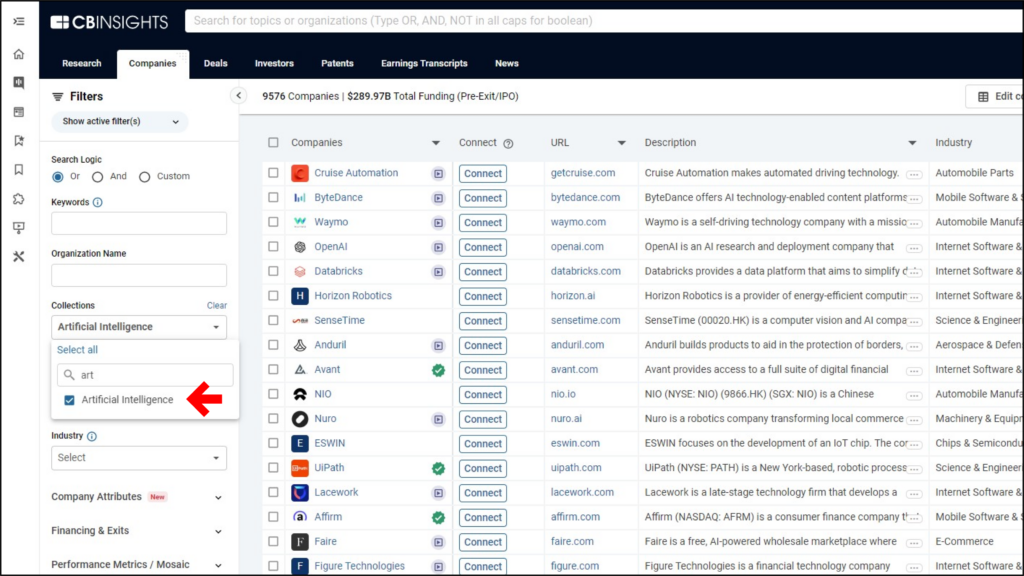Switch to the Patents tab
The width and height of the screenshot is (1024, 576).
[337, 63]
